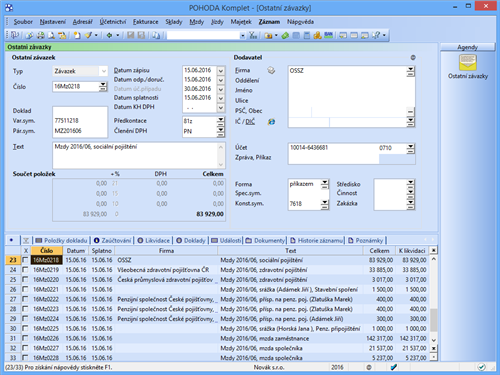Viewport: 500px width, 375px height.
Task: Tick checkbox for row 16Mz0222
Action: point(25,299)
